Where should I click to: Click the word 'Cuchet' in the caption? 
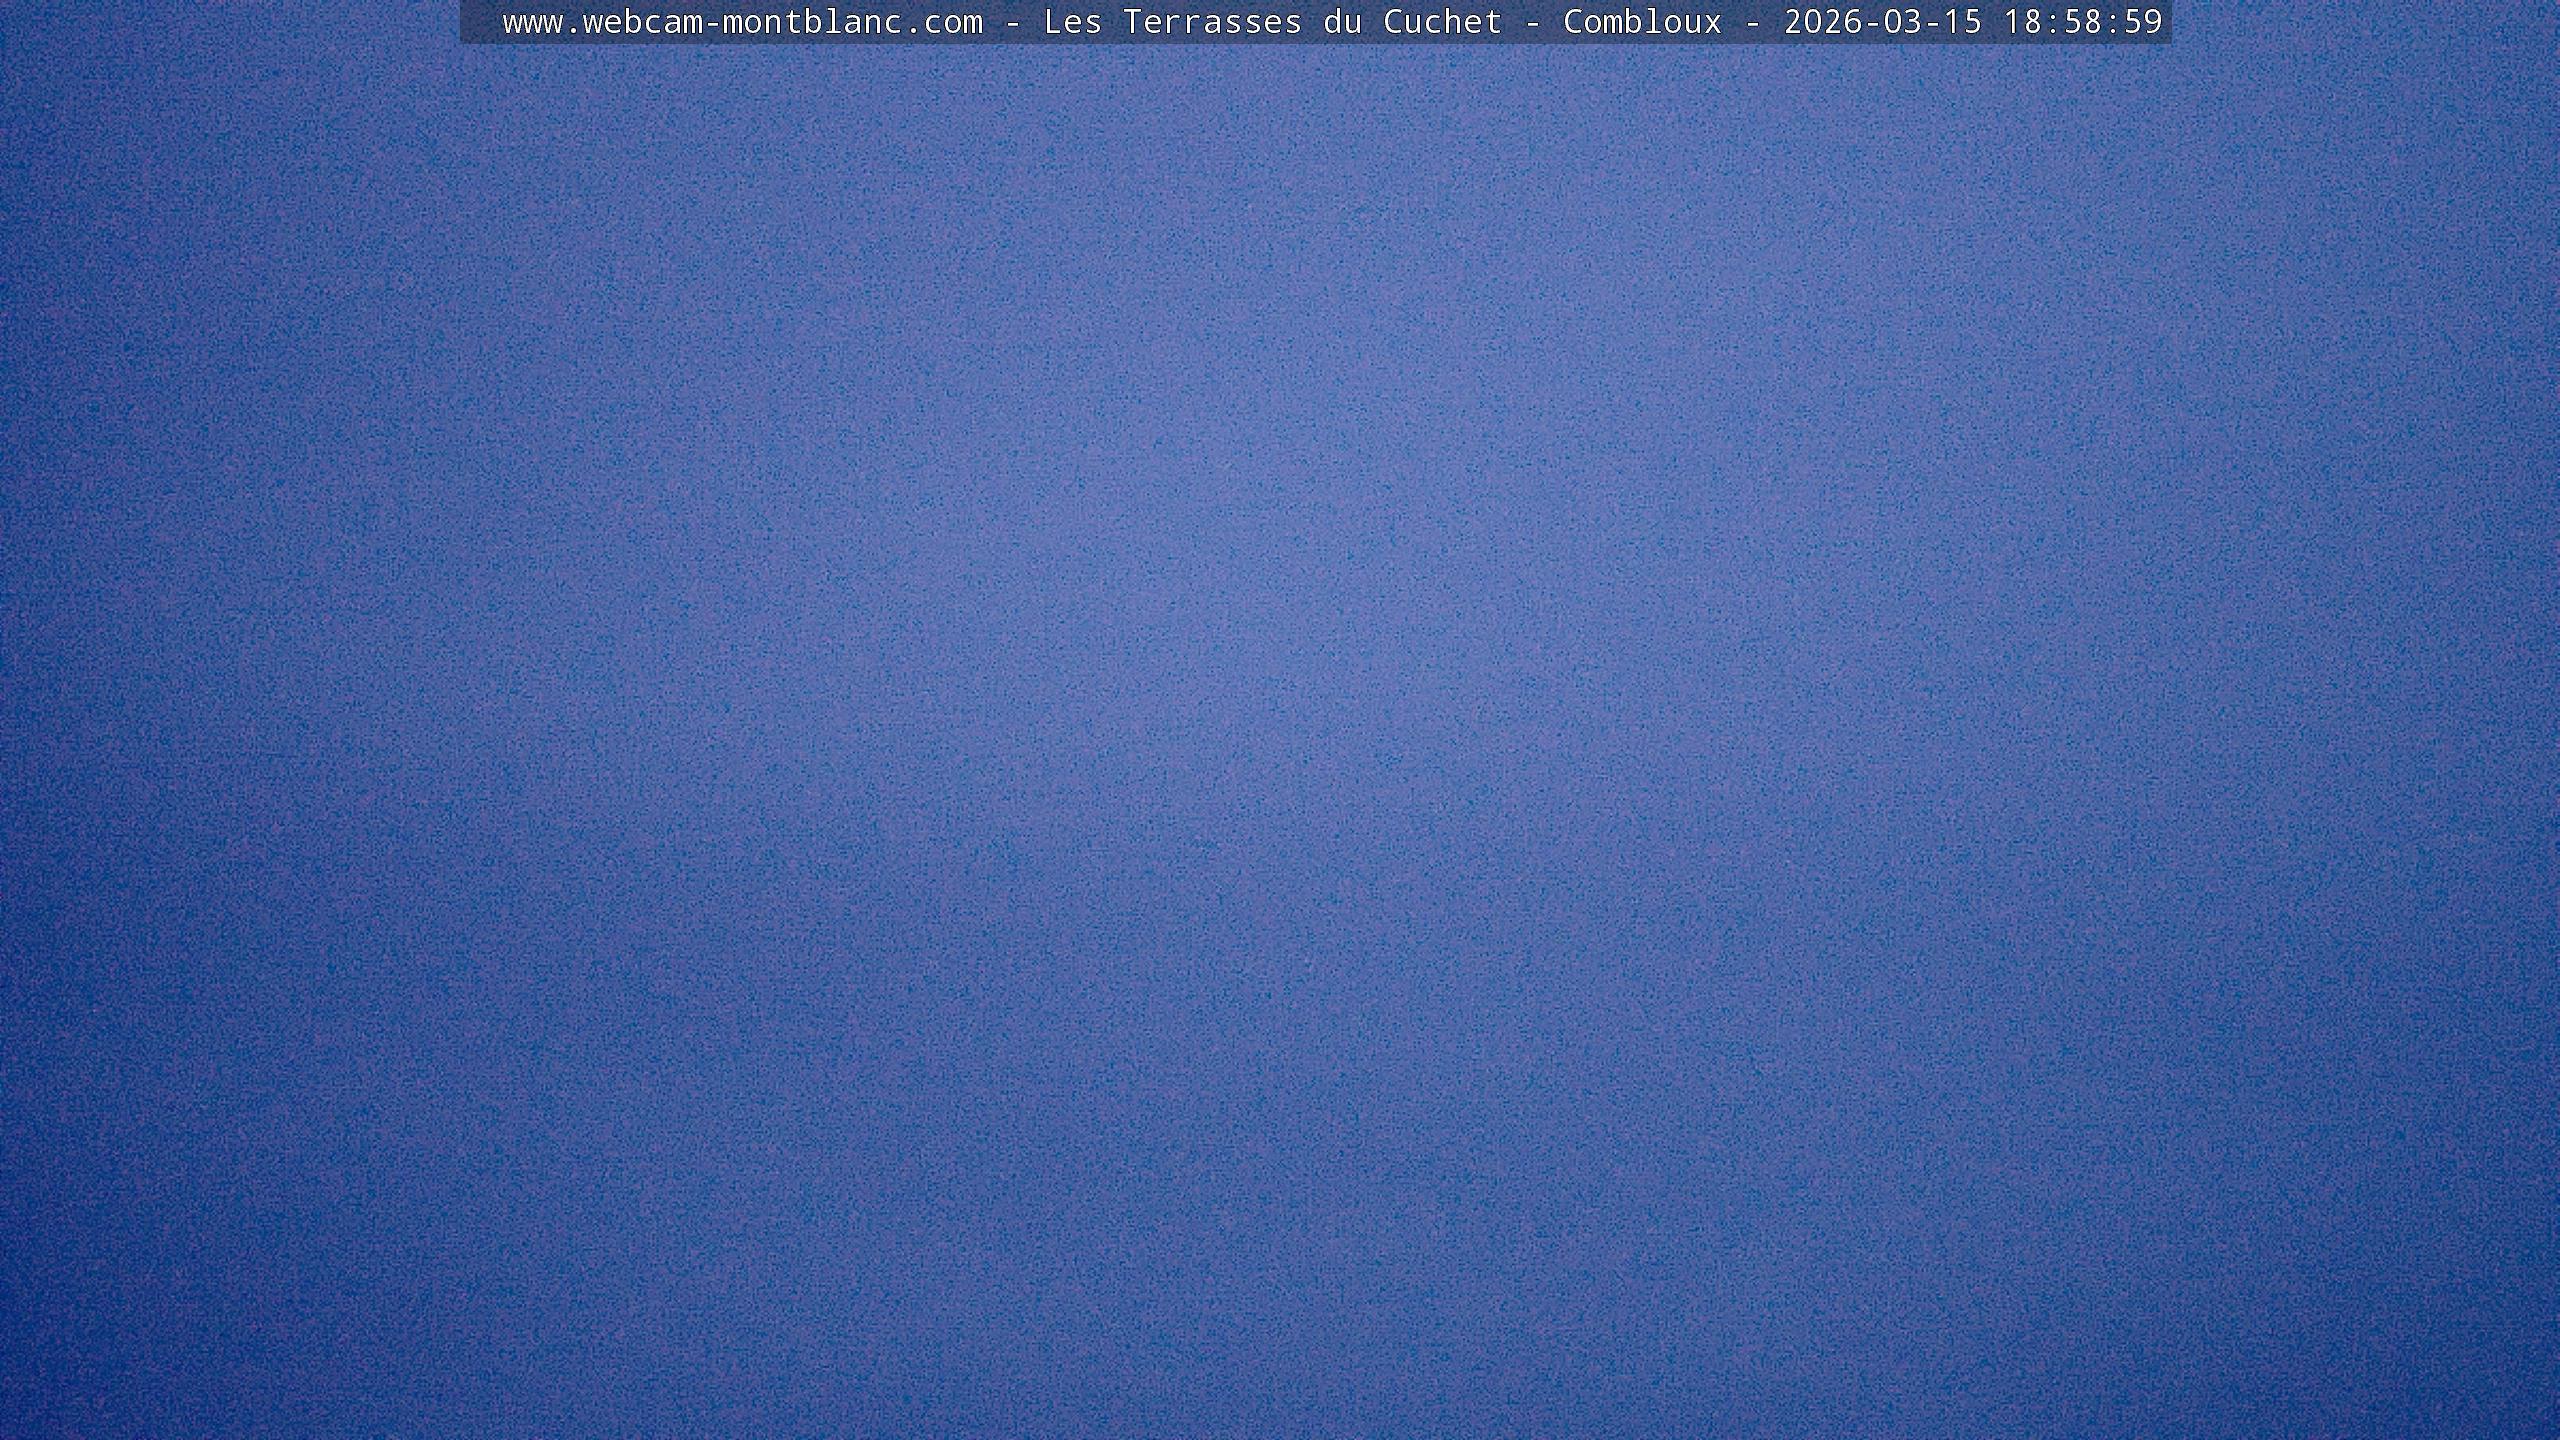[x=1442, y=22]
